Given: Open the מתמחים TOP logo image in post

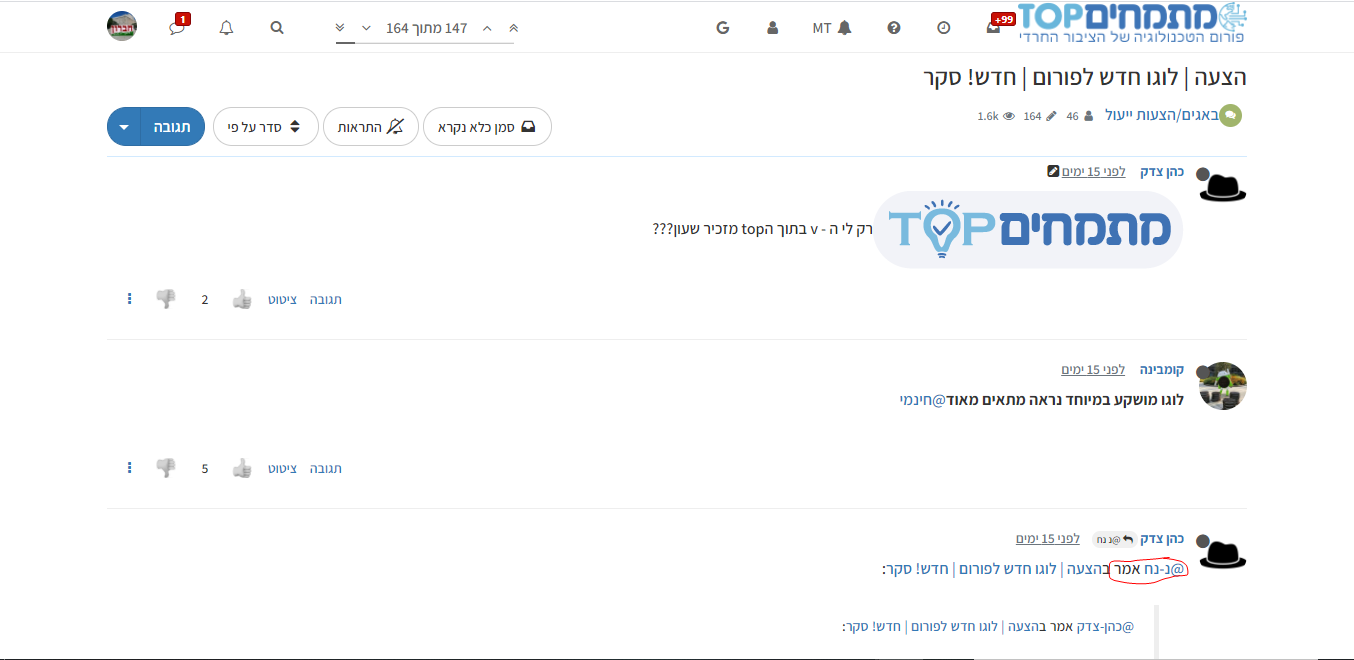Looking at the screenshot, I should tap(1028, 229).
